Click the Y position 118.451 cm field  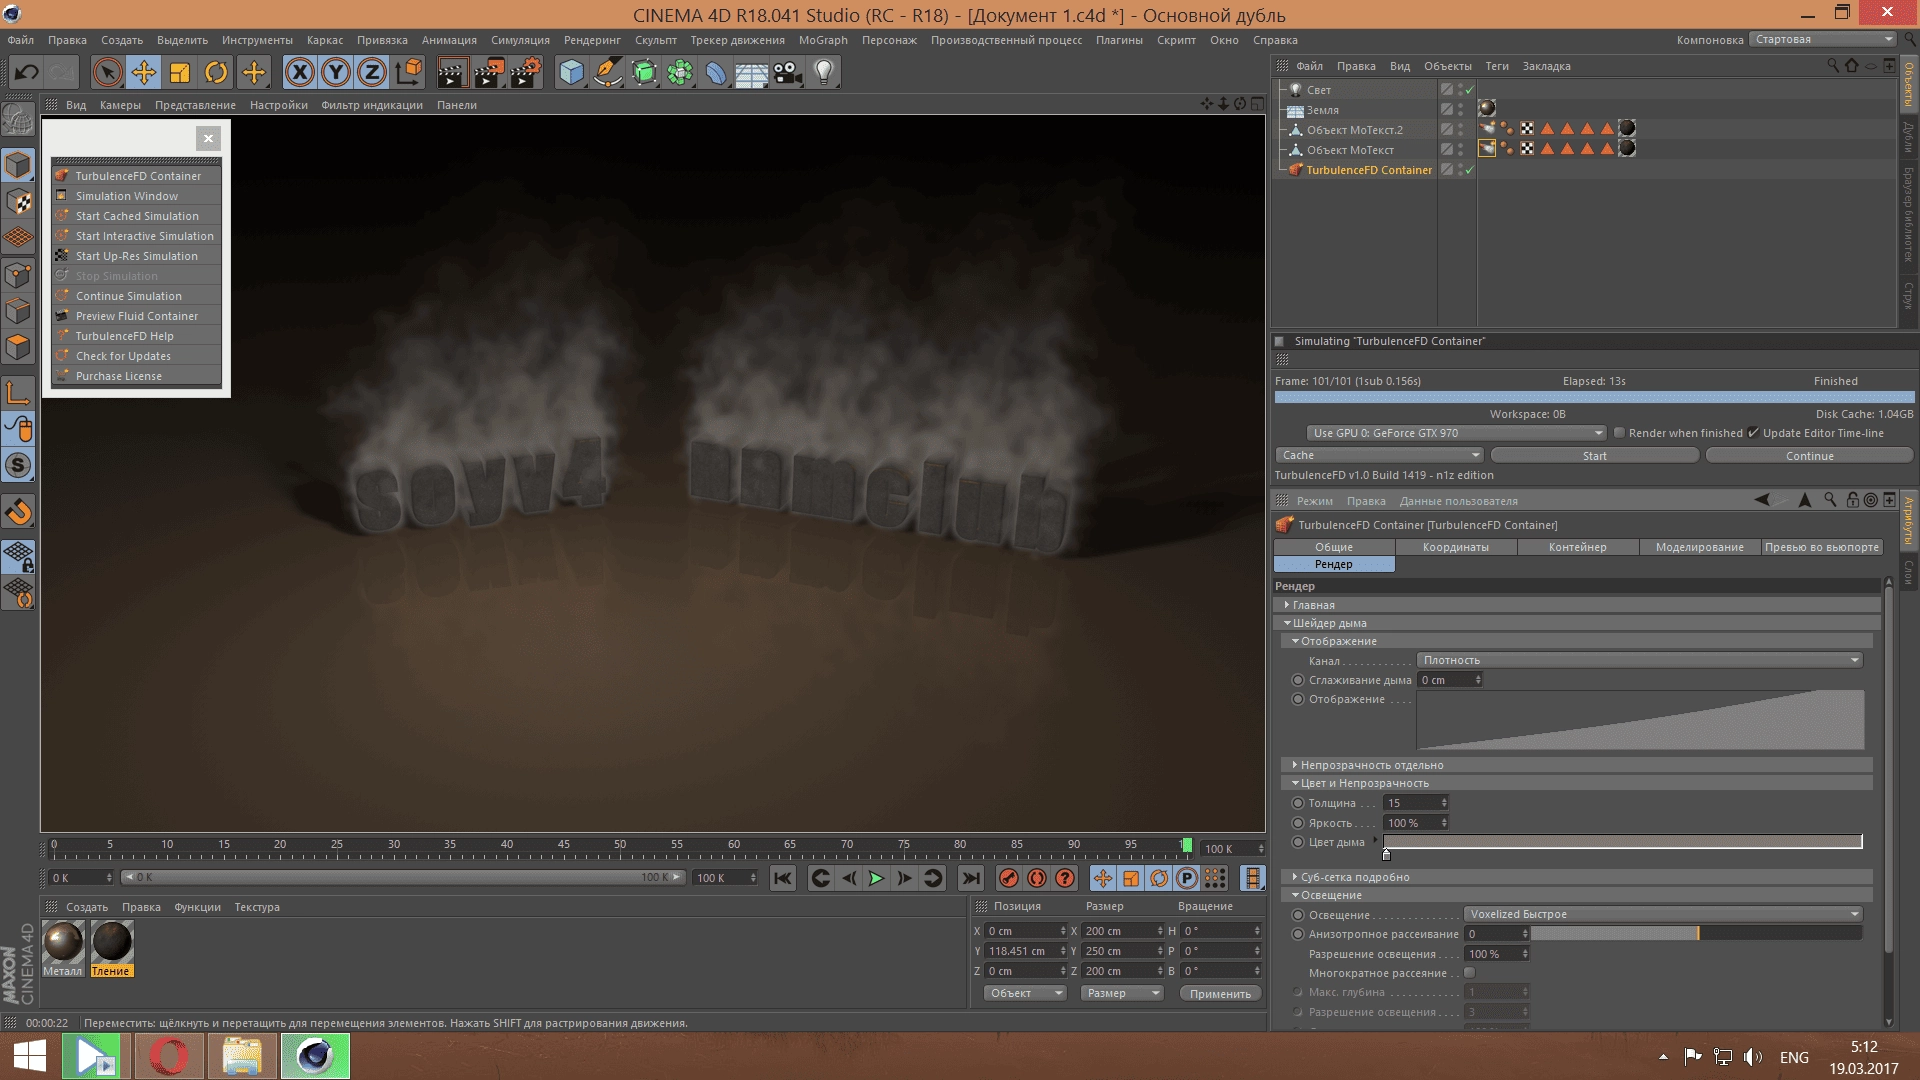[1025, 951]
